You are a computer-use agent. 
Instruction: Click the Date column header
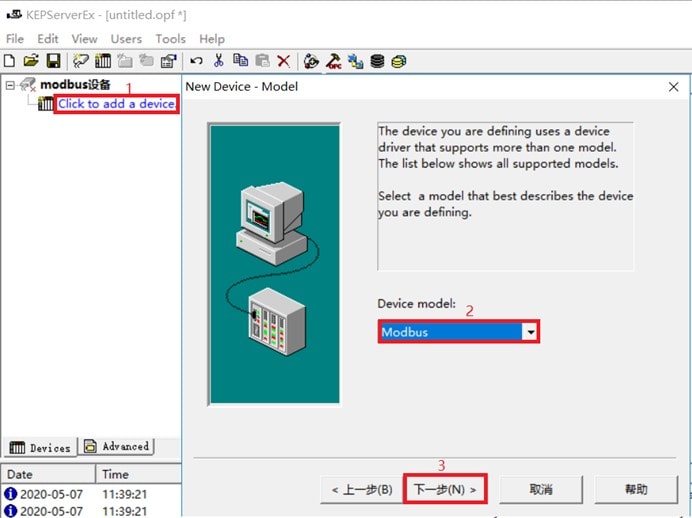coord(48,474)
